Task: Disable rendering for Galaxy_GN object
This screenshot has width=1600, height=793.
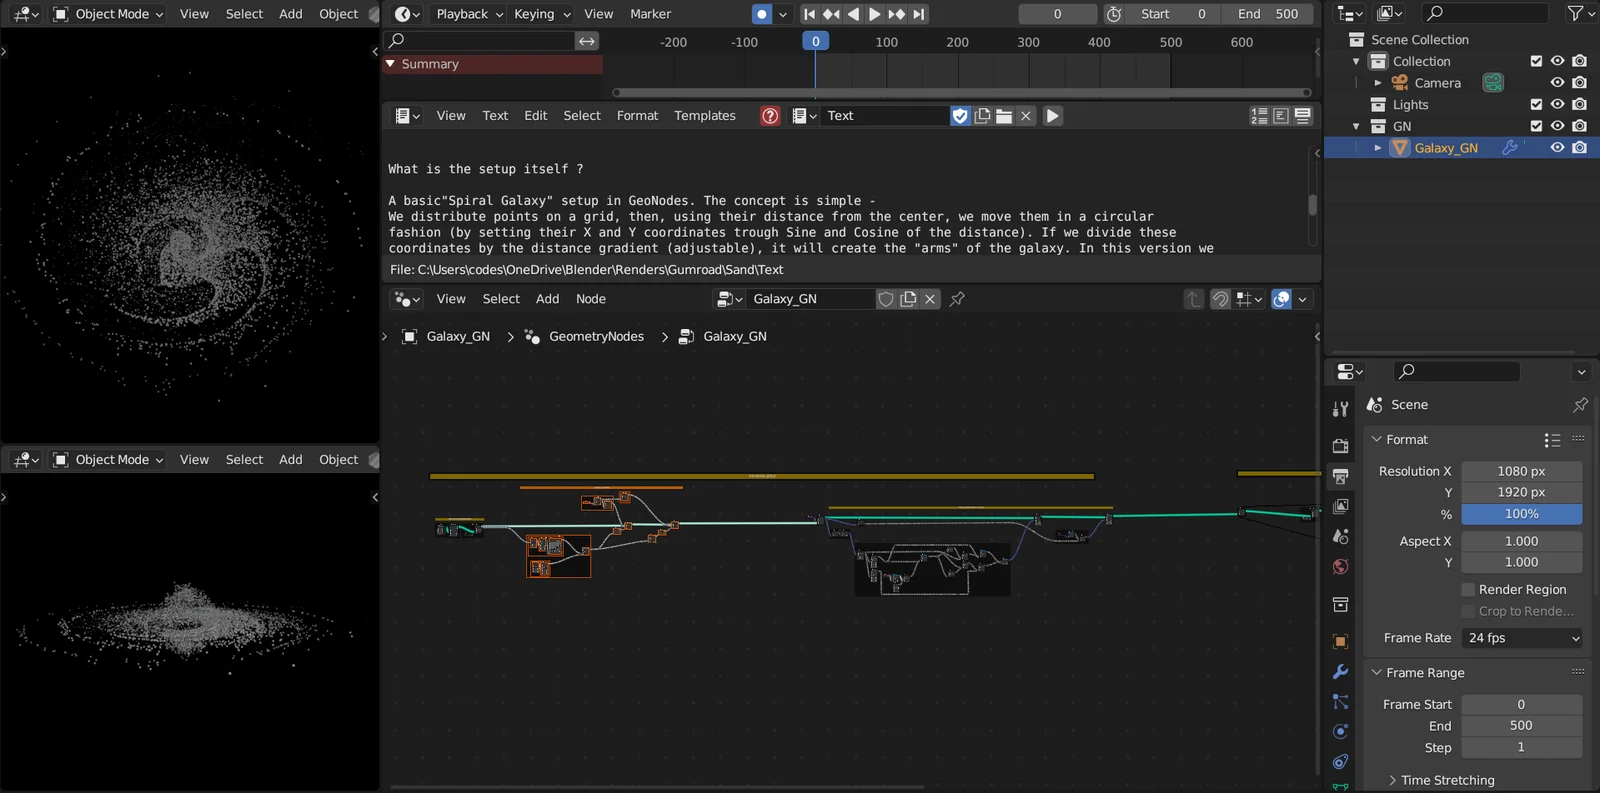Action: 1579,148
